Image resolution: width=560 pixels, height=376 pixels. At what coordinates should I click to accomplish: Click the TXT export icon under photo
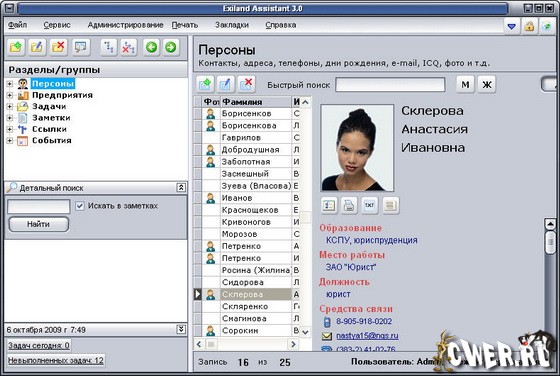(x=369, y=205)
